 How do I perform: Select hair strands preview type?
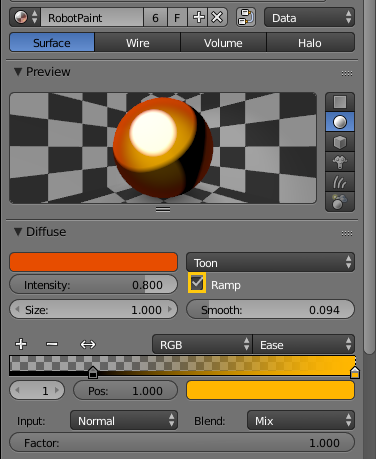(x=340, y=182)
